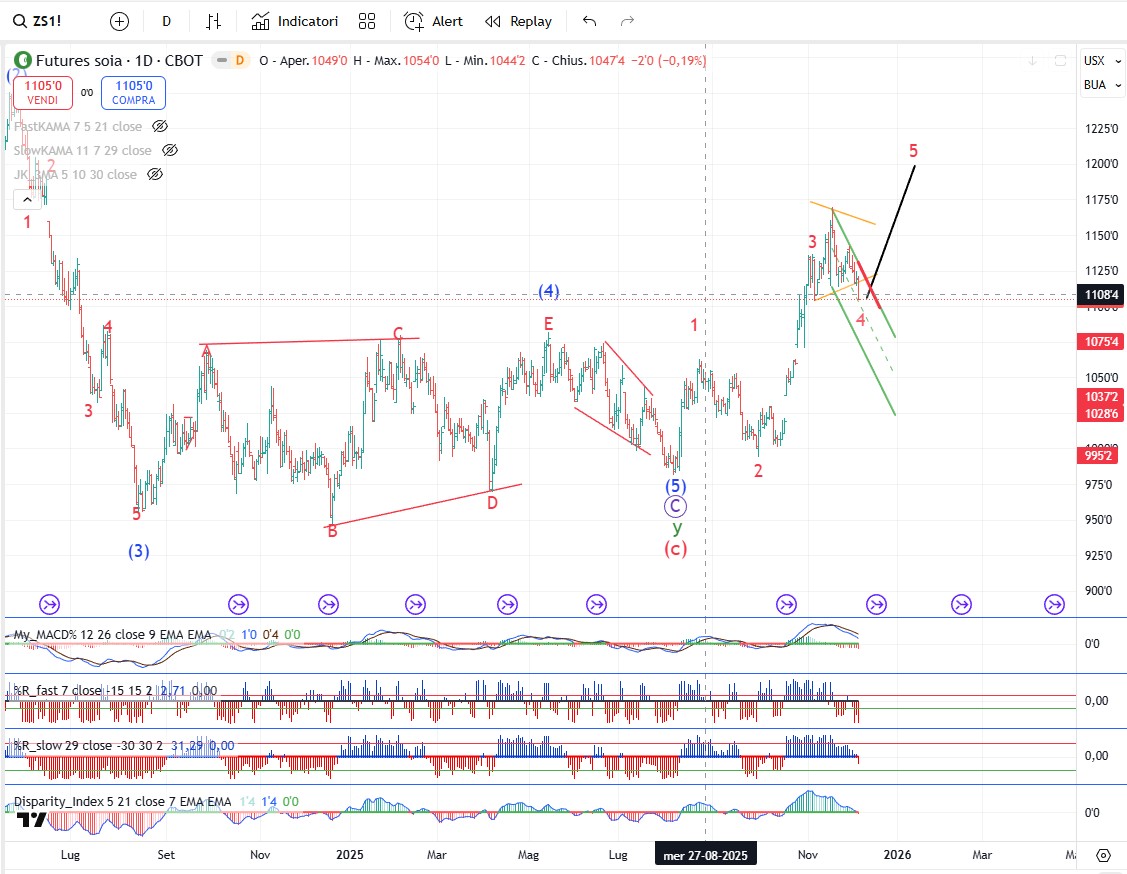The height and width of the screenshot is (874, 1127).
Task: Click the add symbol plus icon
Action: click(x=119, y=21)
